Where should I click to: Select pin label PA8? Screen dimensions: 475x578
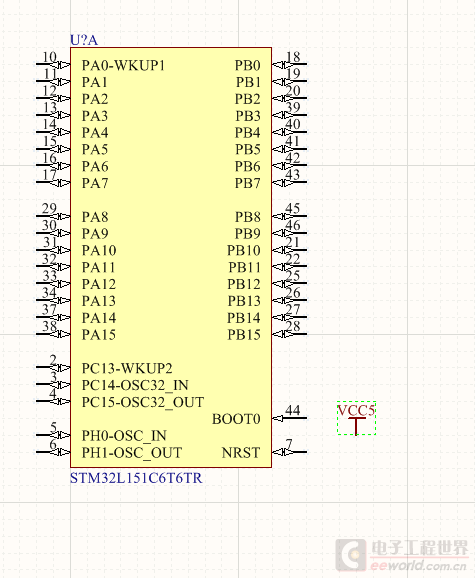[x=95, y=217]
